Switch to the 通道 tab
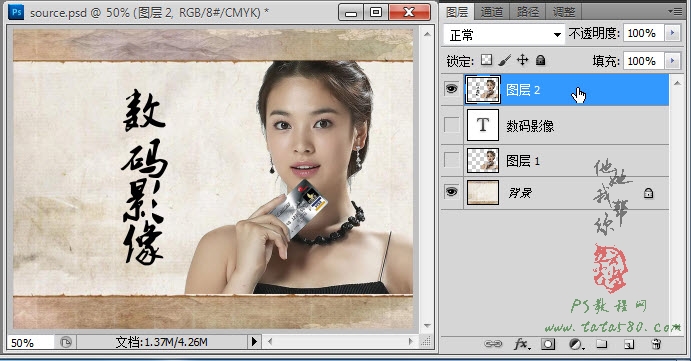 492,11
